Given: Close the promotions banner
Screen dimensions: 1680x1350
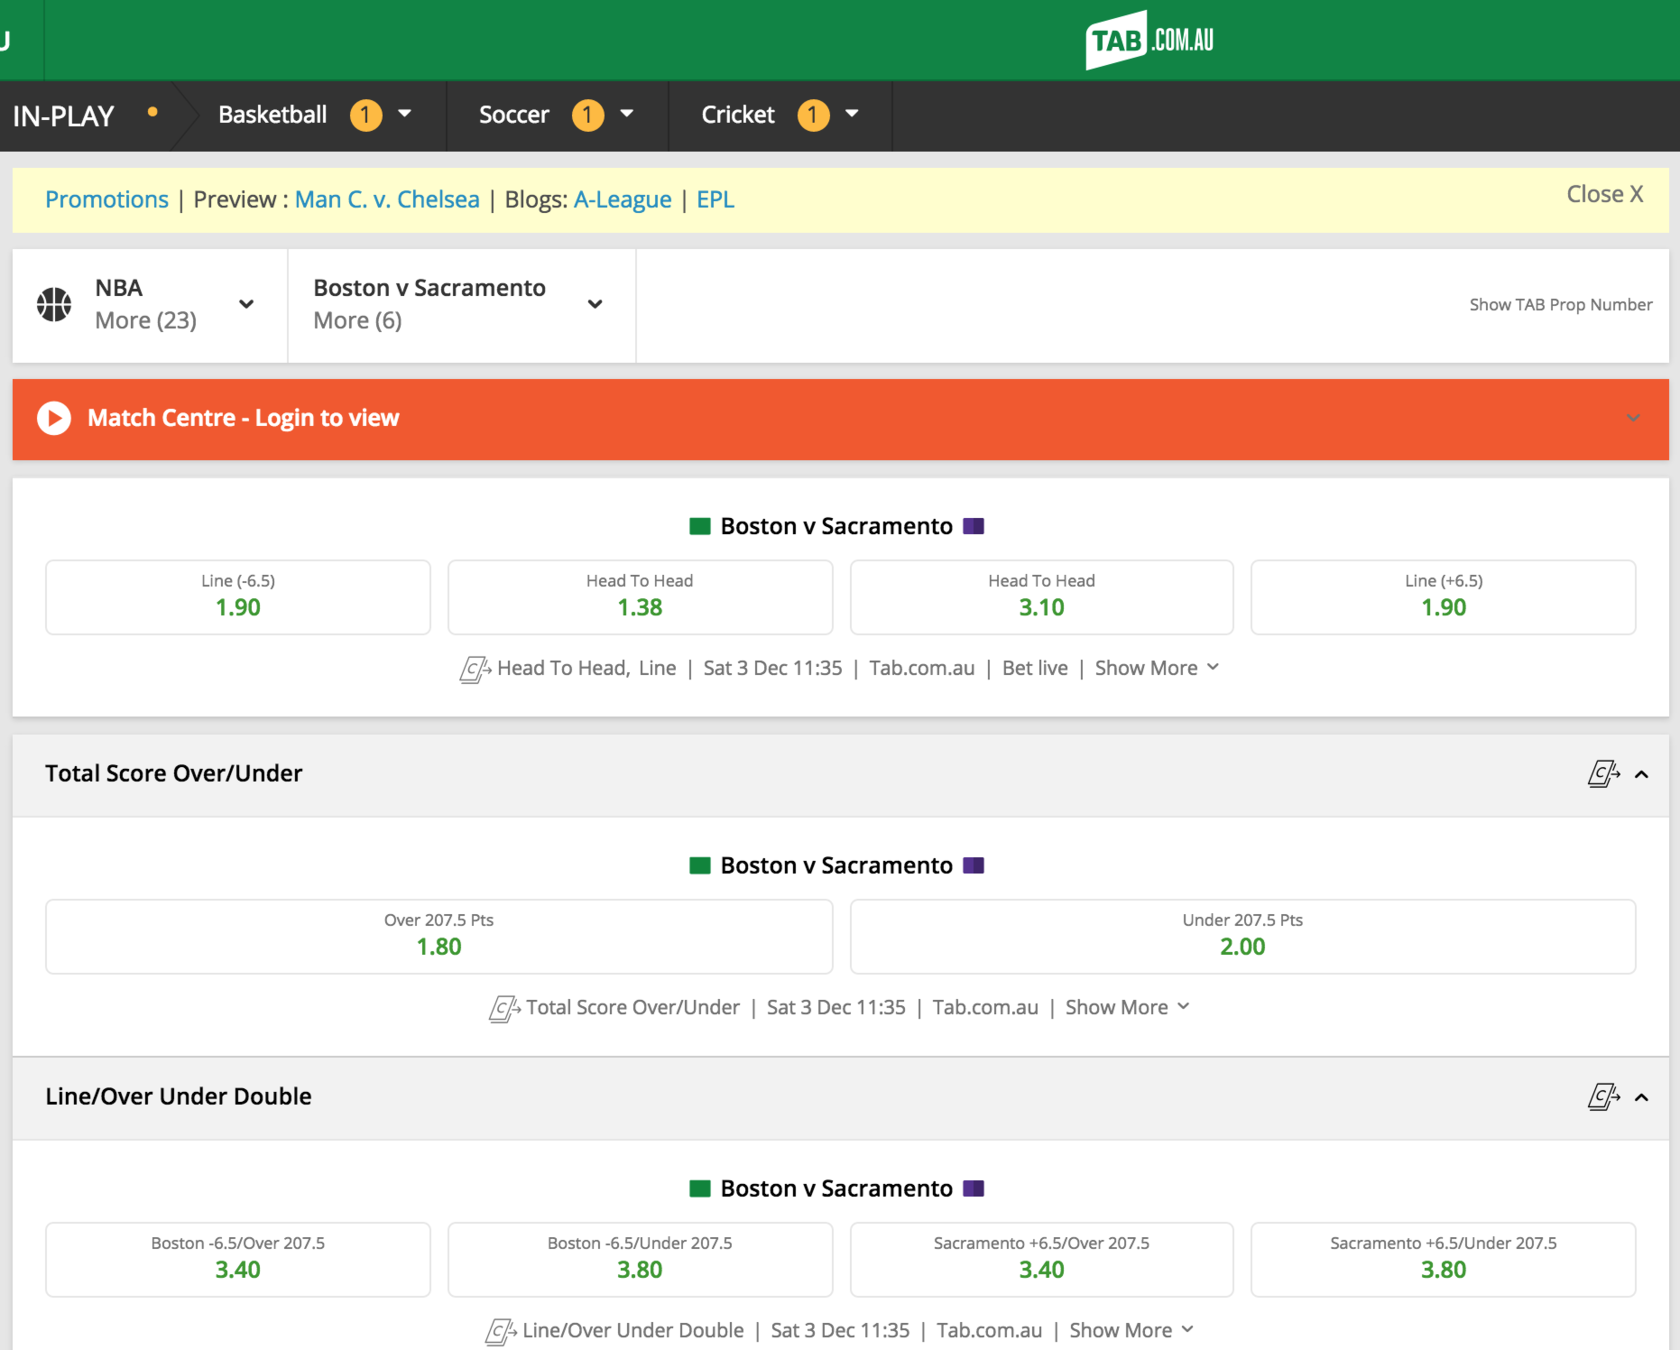Looking at the screenshot, I should click(1605, 194).
